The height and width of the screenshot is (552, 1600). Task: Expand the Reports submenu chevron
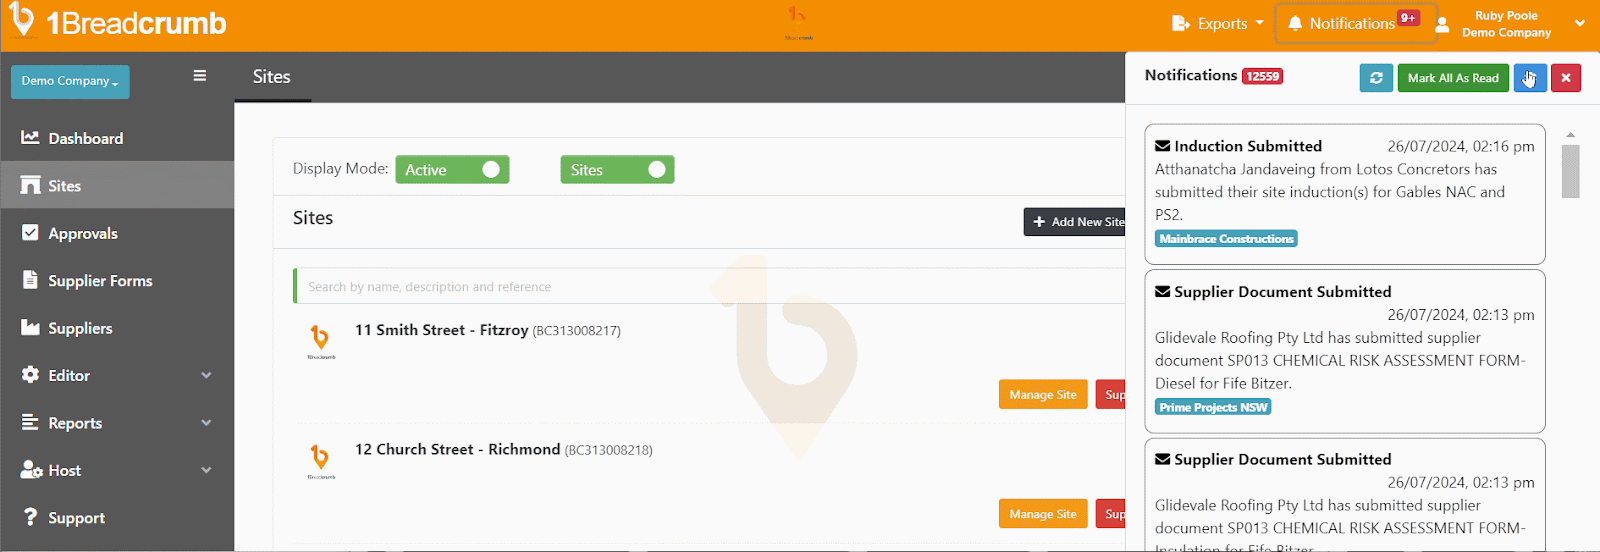click(x=206, y=422)
